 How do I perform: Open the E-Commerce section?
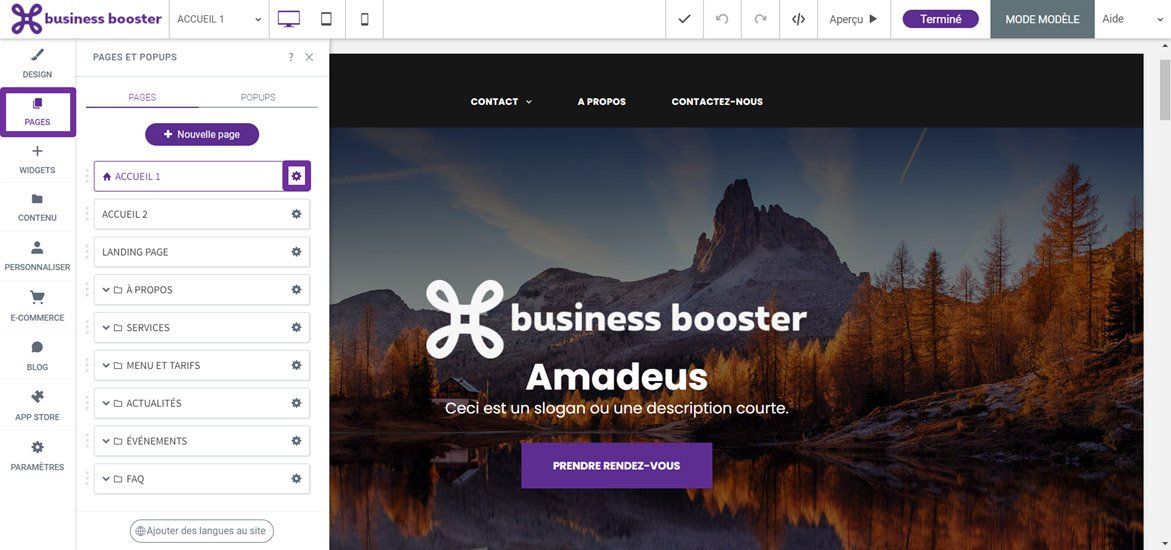pos(37,306)
